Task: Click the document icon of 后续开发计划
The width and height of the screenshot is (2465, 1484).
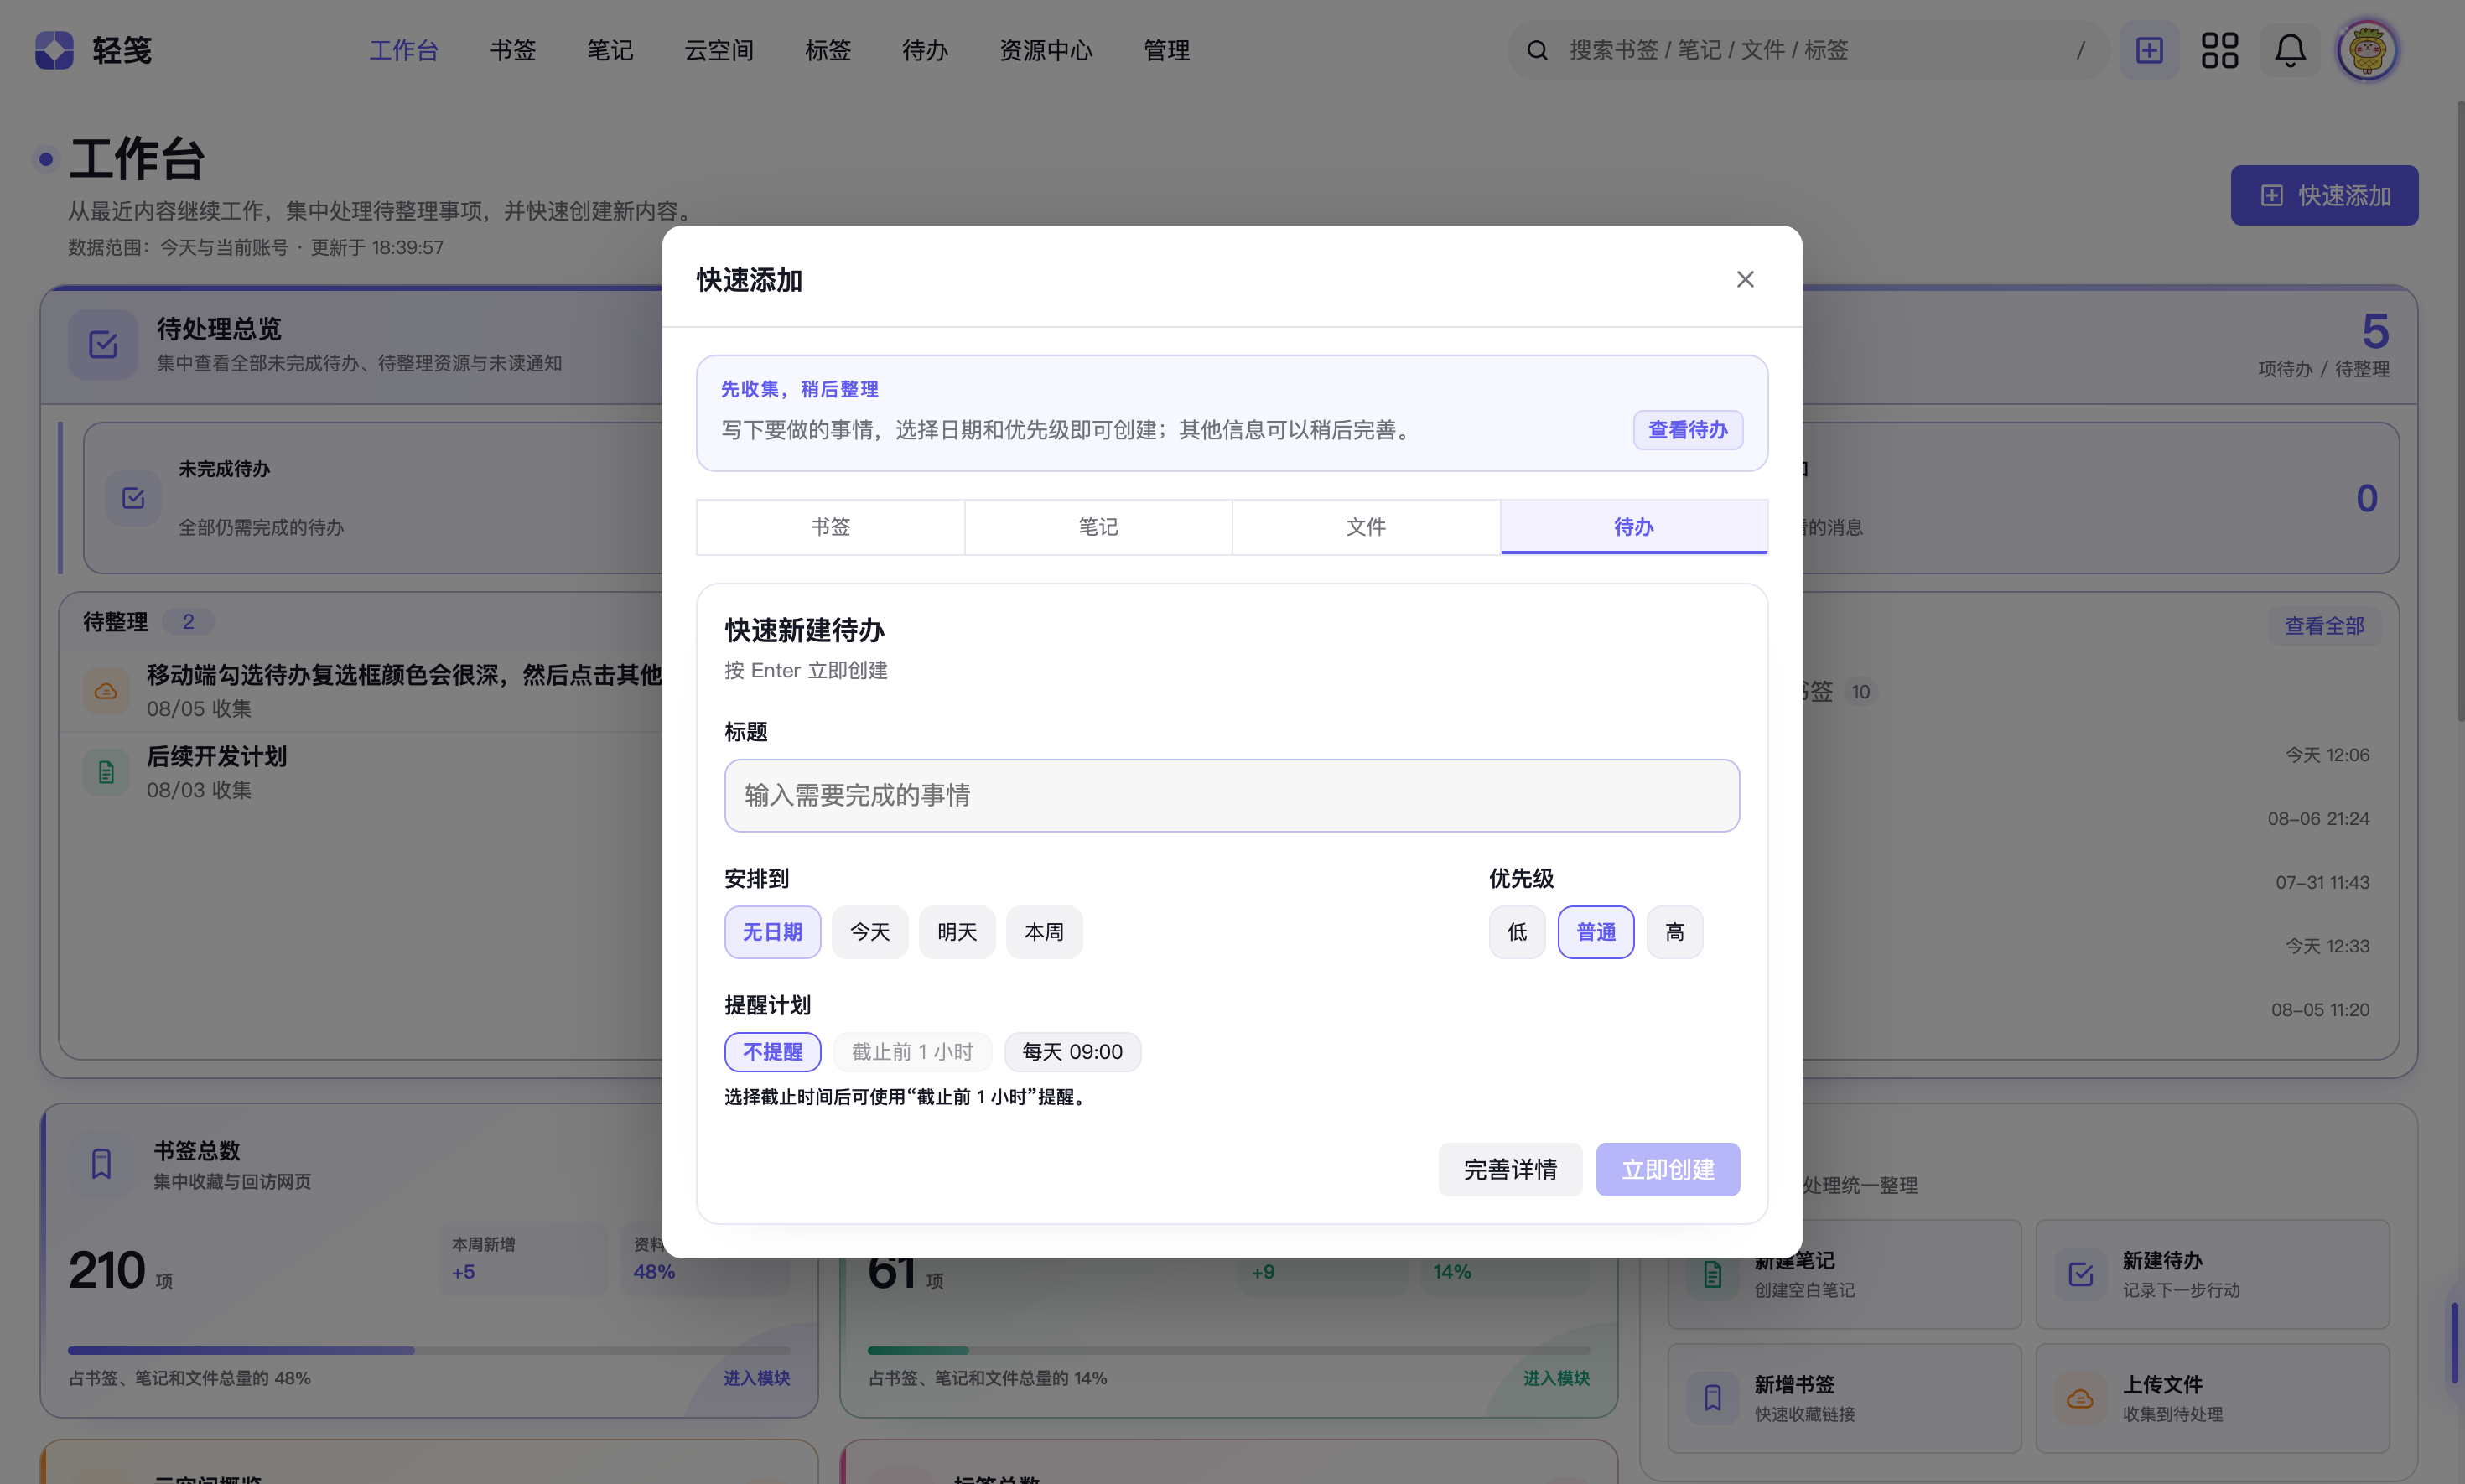Action: coord(106,772)
